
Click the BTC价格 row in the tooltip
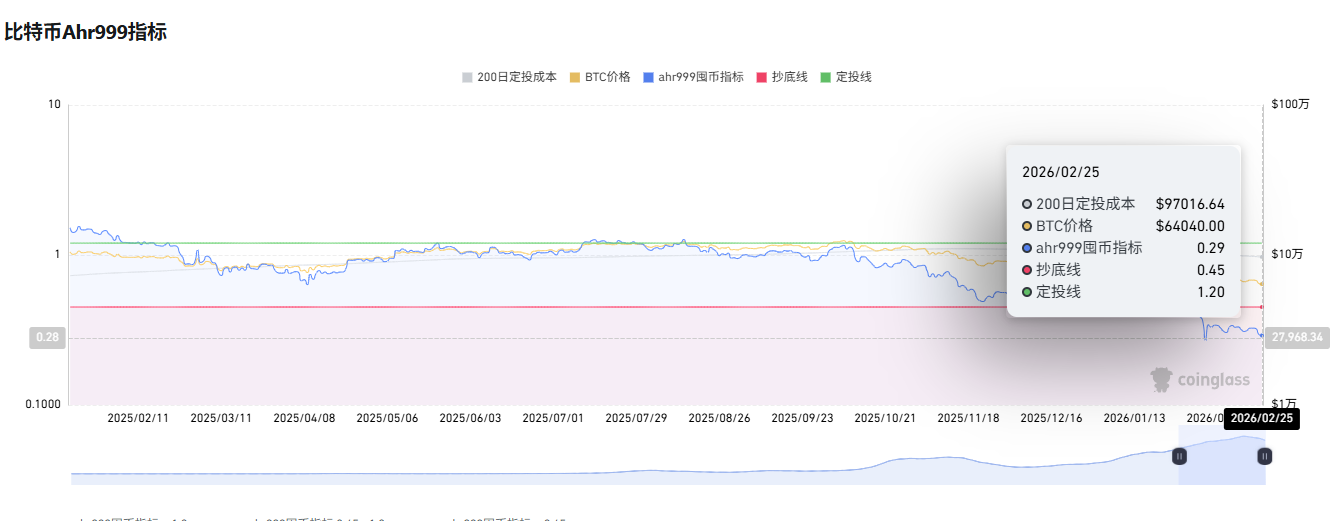(x=1123, y=226)
